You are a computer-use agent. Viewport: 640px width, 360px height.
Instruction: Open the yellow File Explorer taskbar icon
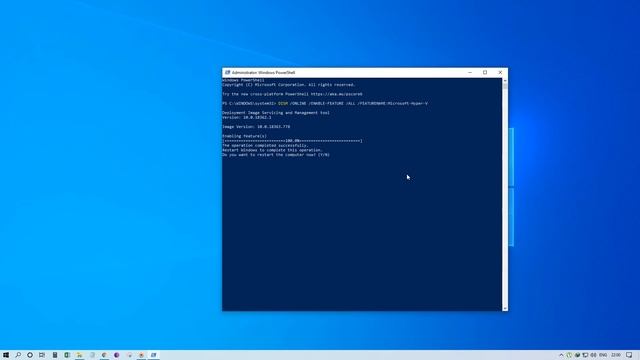pos(79,355)
